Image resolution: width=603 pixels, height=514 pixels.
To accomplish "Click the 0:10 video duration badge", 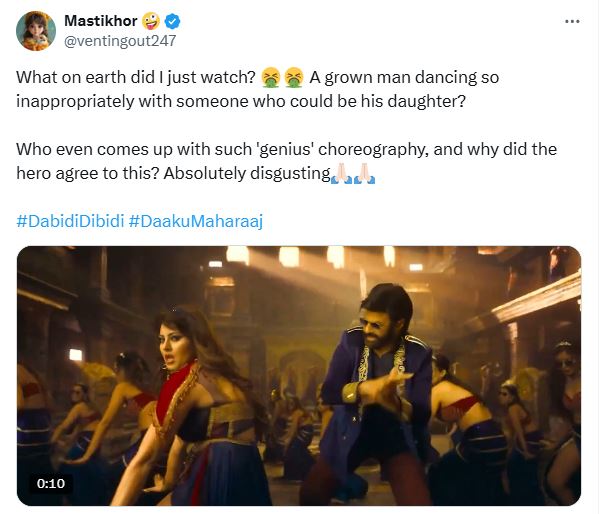I will pyautogui.click(x=50, y=484).
